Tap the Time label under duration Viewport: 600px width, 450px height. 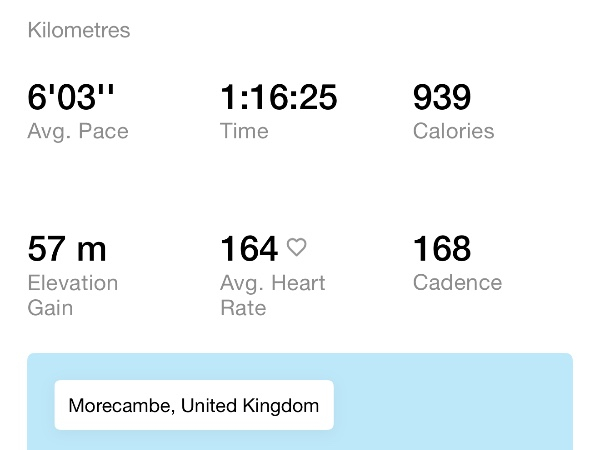click(x=244, y=131)
